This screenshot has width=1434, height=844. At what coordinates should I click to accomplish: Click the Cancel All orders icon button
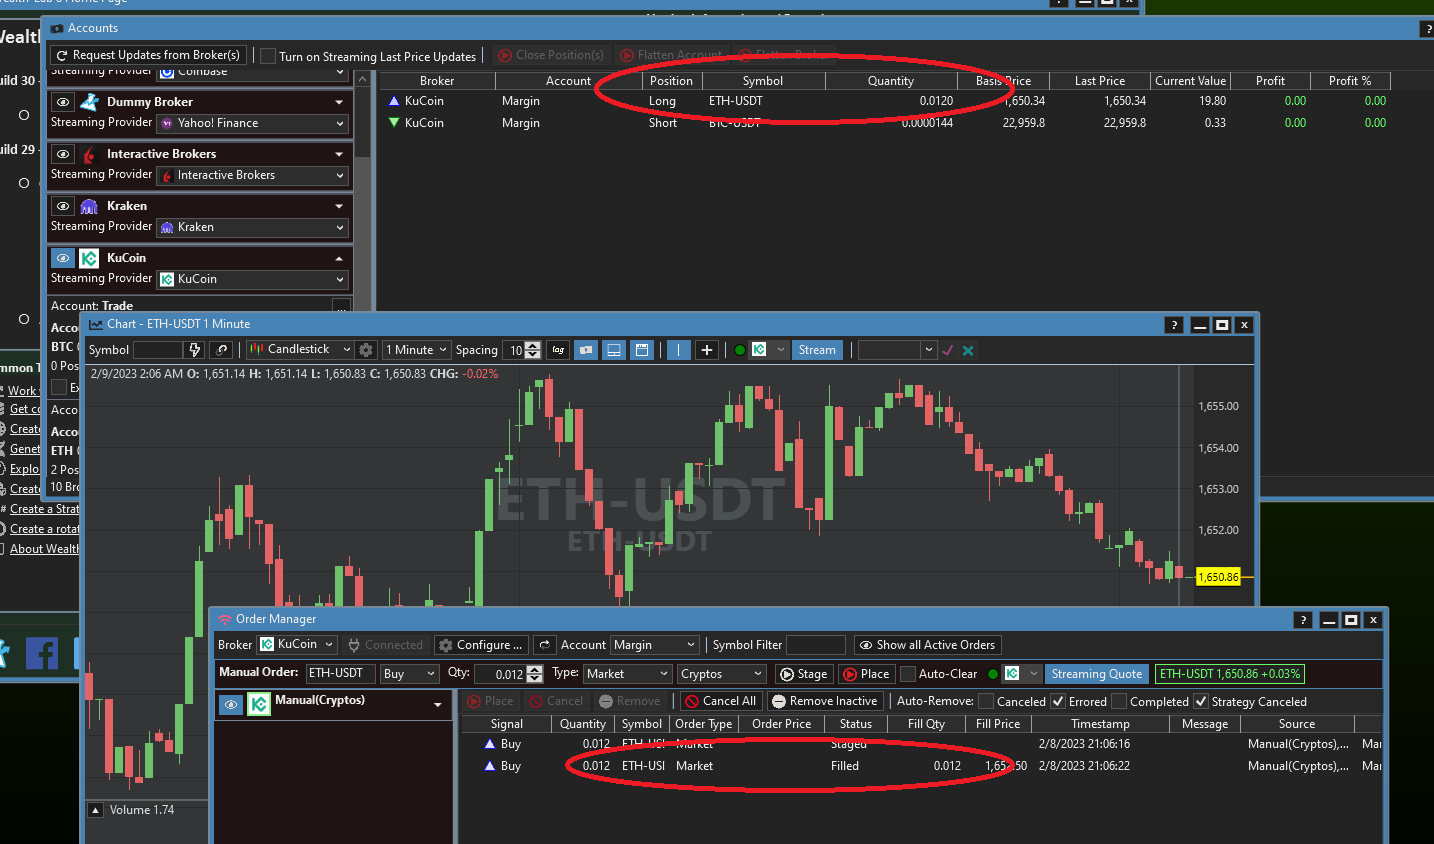pyautogui.click(x=720, y=701)
